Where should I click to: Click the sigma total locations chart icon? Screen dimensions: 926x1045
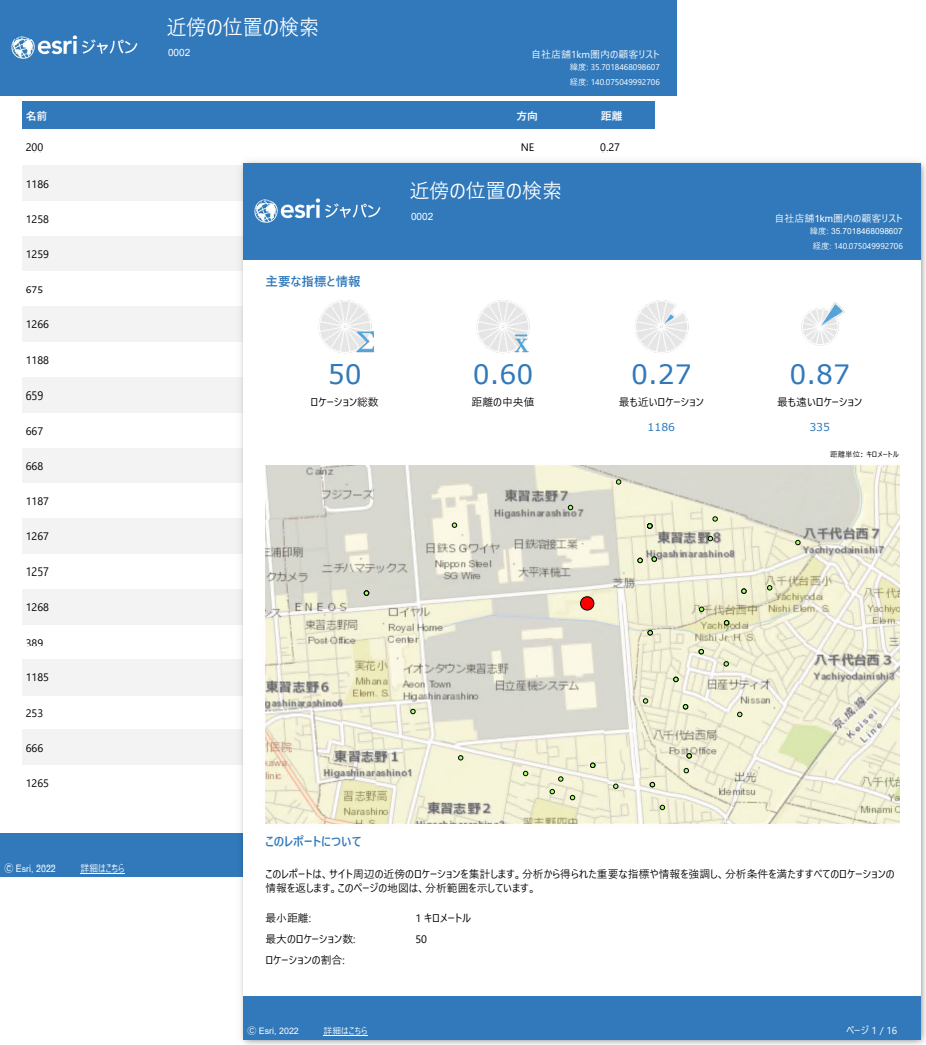click(346, 327)
